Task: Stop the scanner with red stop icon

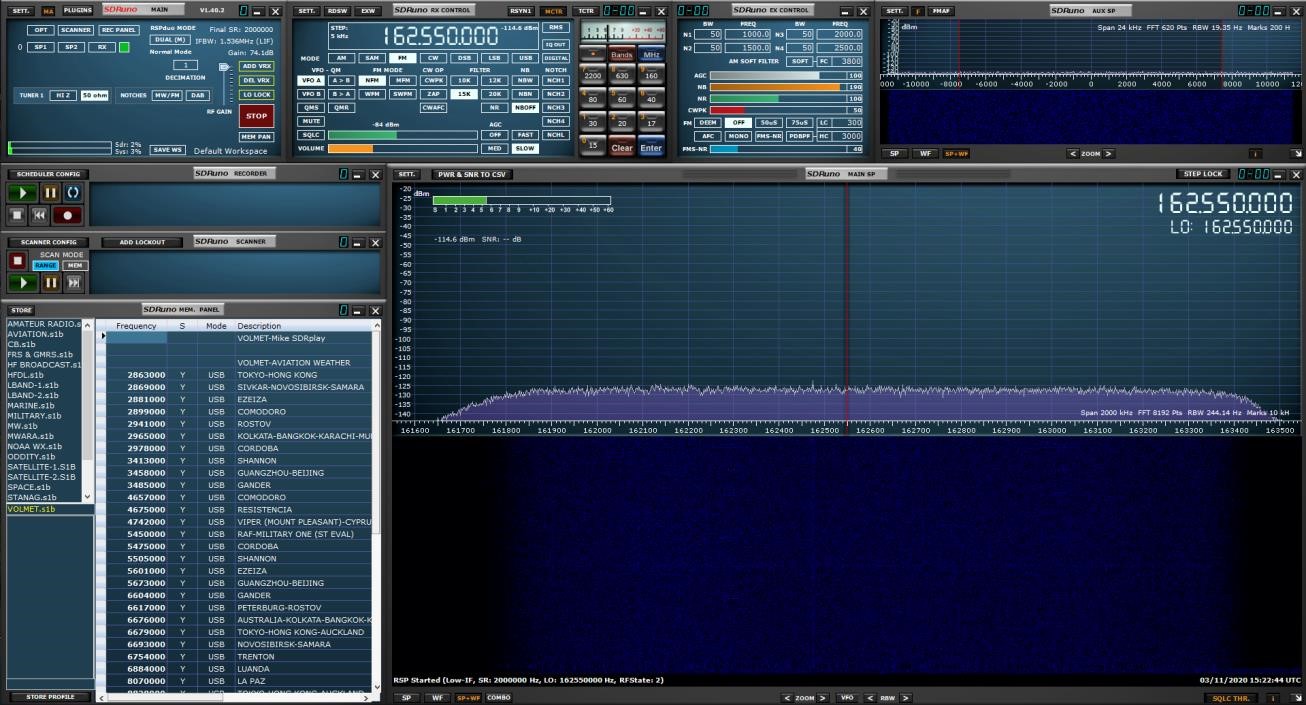Action: tap(17, 261)
